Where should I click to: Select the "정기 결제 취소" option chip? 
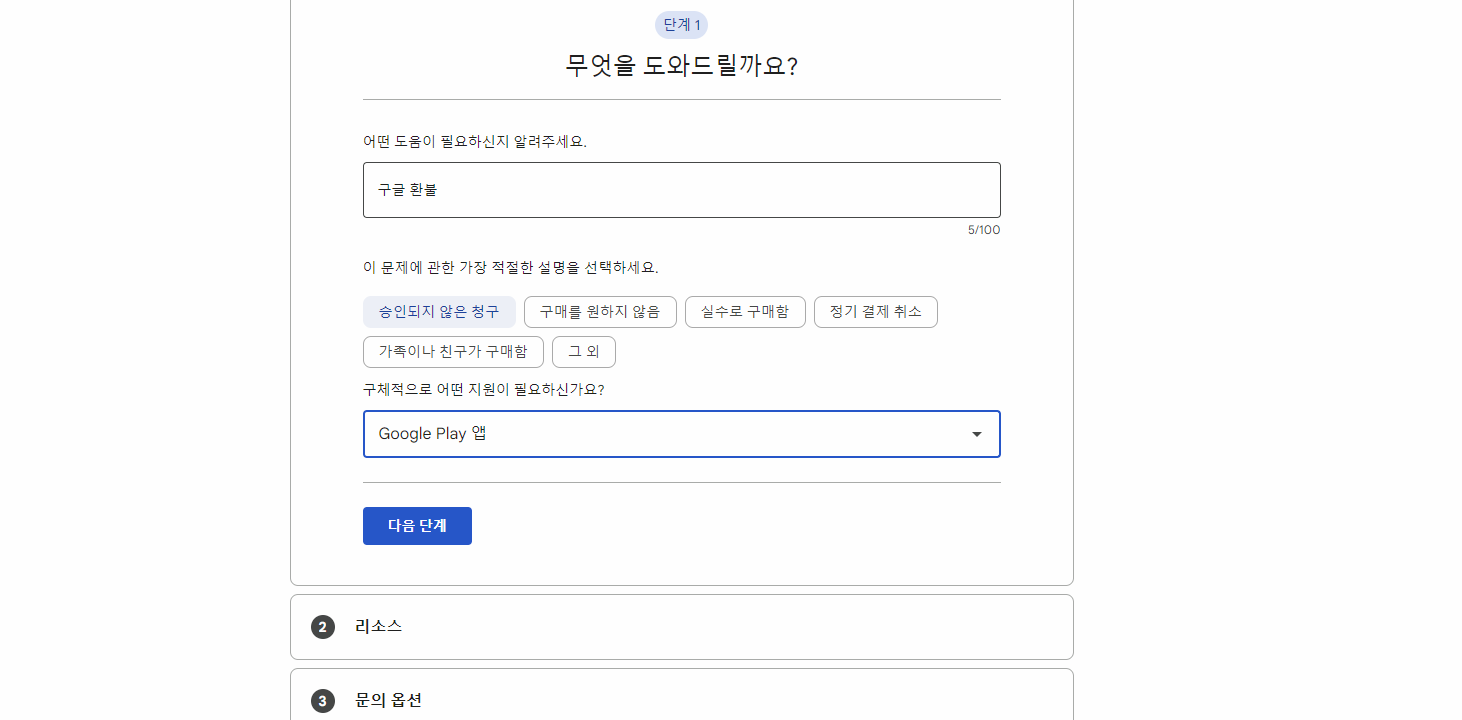coord(875,311)
